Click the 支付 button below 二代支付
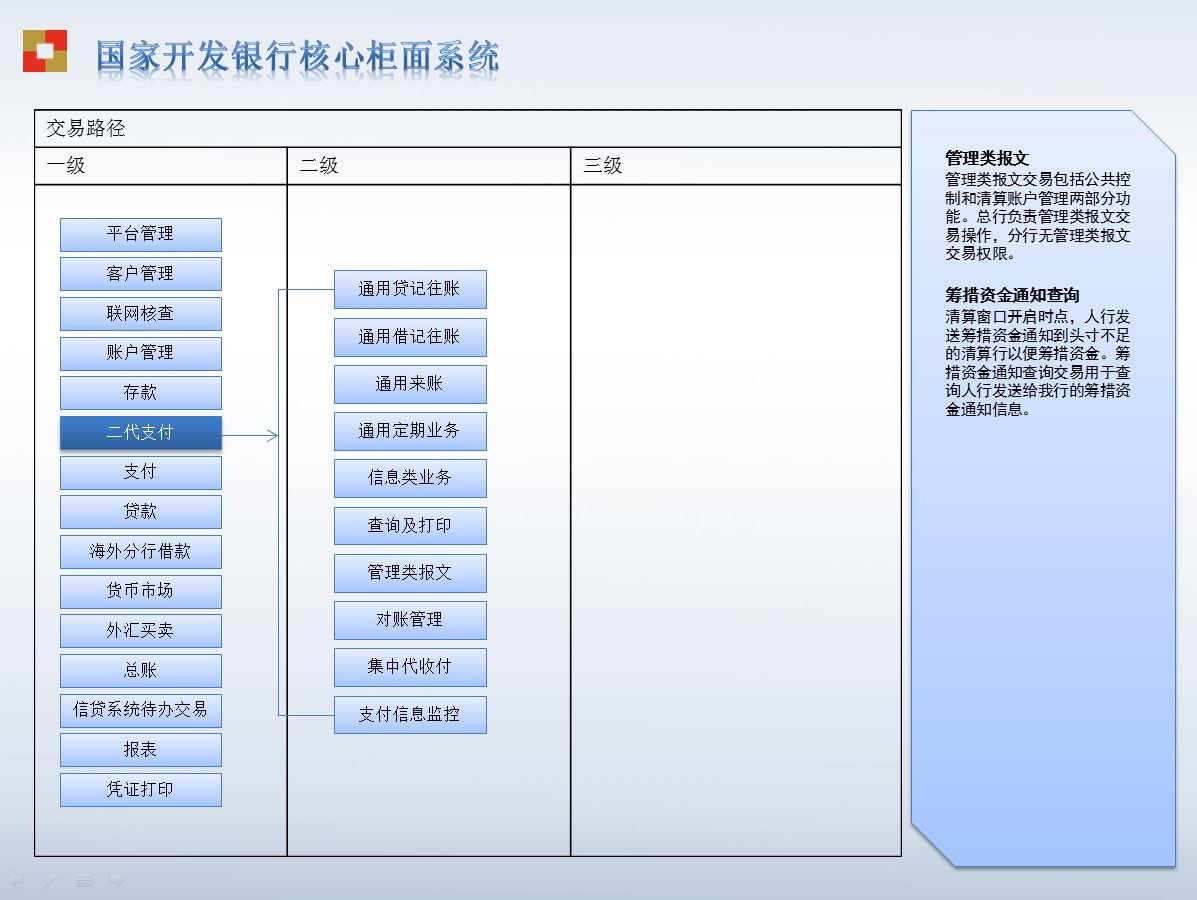The width and height of the screenshot is (1197, 900). pyautogui.click(x=140, y=473)
